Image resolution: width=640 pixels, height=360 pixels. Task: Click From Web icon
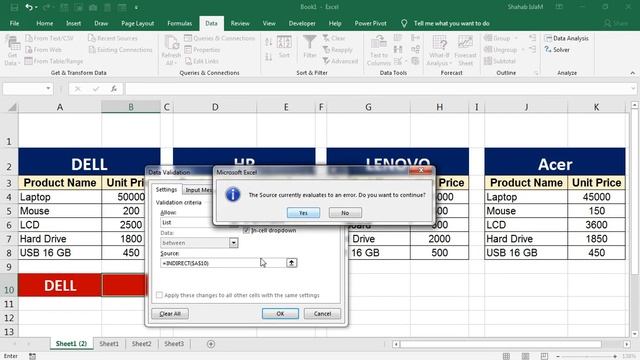coord(29,49)
